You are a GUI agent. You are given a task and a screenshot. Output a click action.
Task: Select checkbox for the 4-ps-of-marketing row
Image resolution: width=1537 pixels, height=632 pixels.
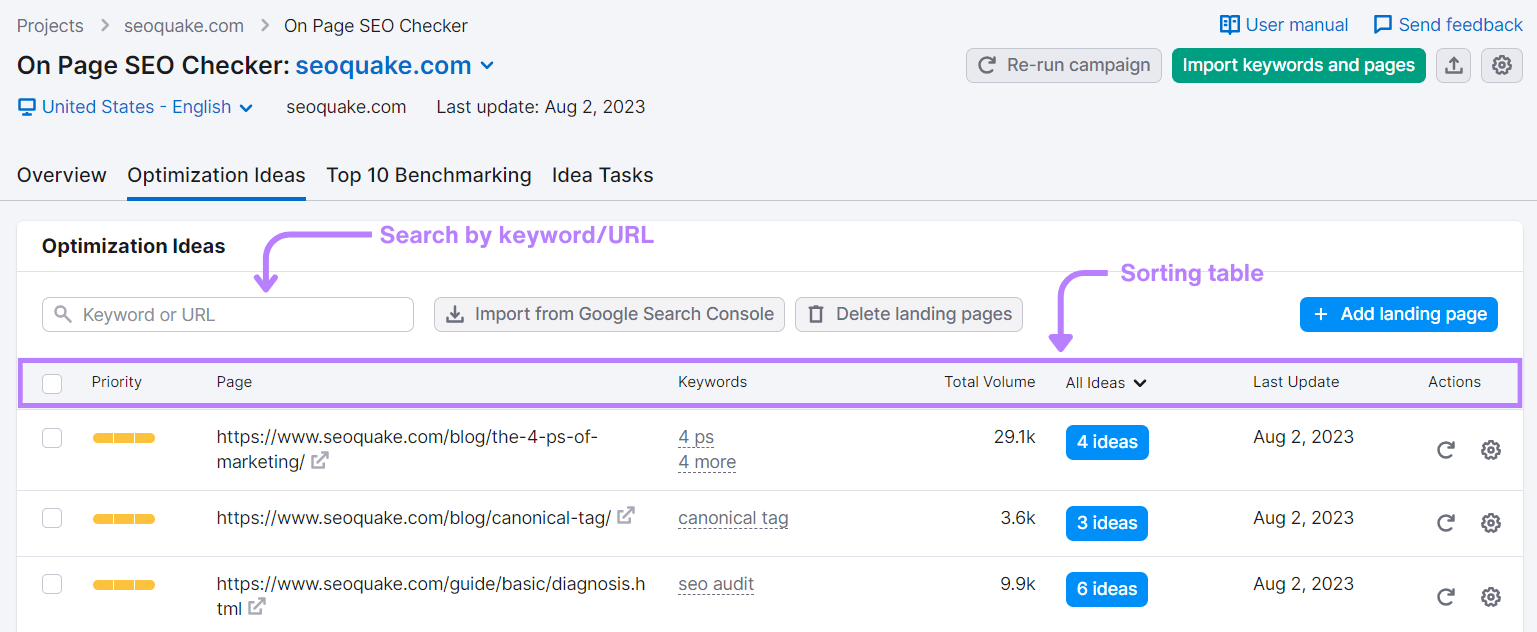point(52,438)
